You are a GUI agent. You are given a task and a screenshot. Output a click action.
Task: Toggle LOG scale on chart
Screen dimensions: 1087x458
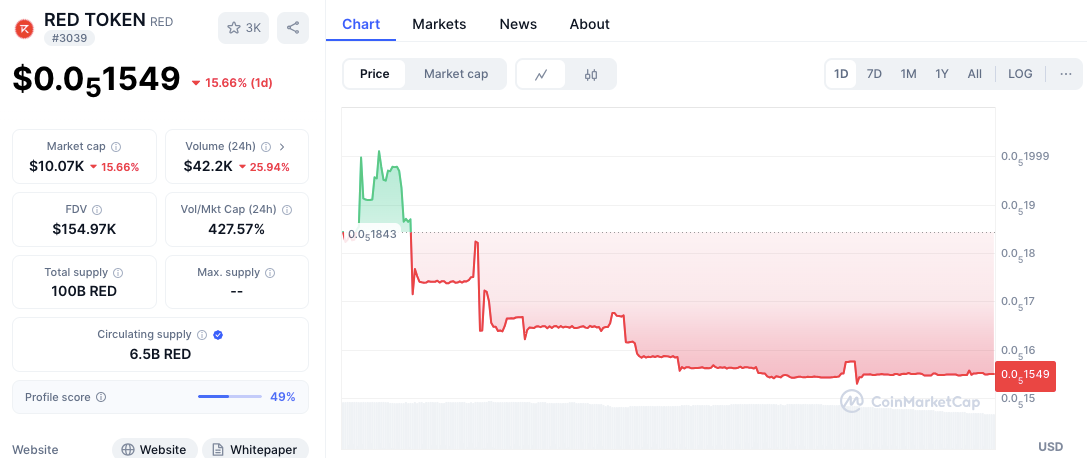(1020, 74)
